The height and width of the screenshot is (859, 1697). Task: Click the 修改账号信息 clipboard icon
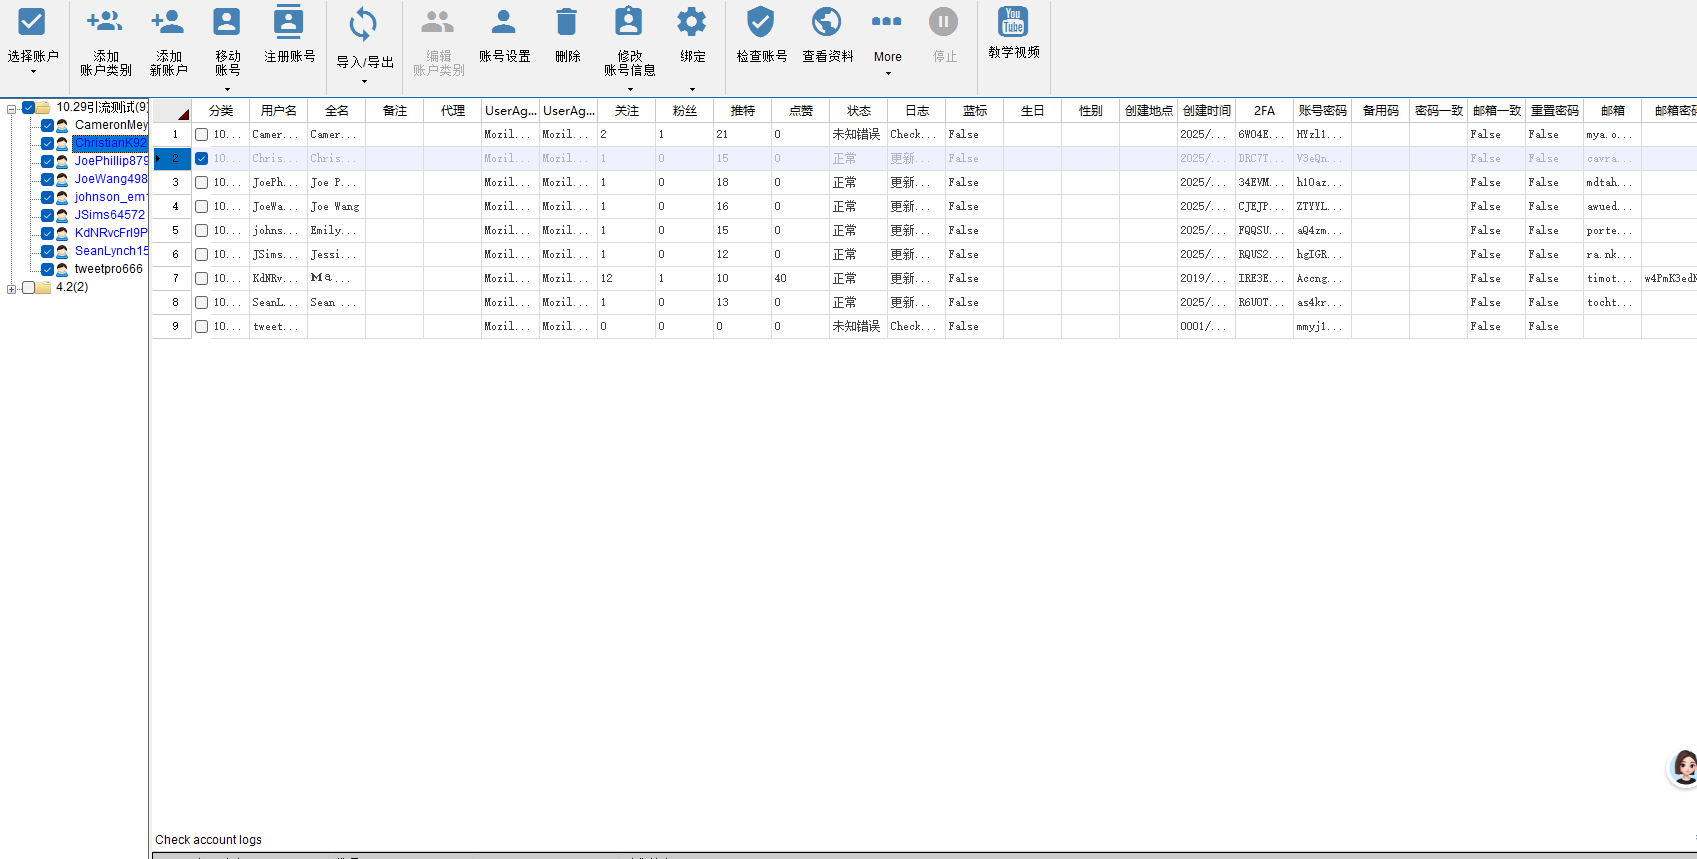(x=629, y=21)
